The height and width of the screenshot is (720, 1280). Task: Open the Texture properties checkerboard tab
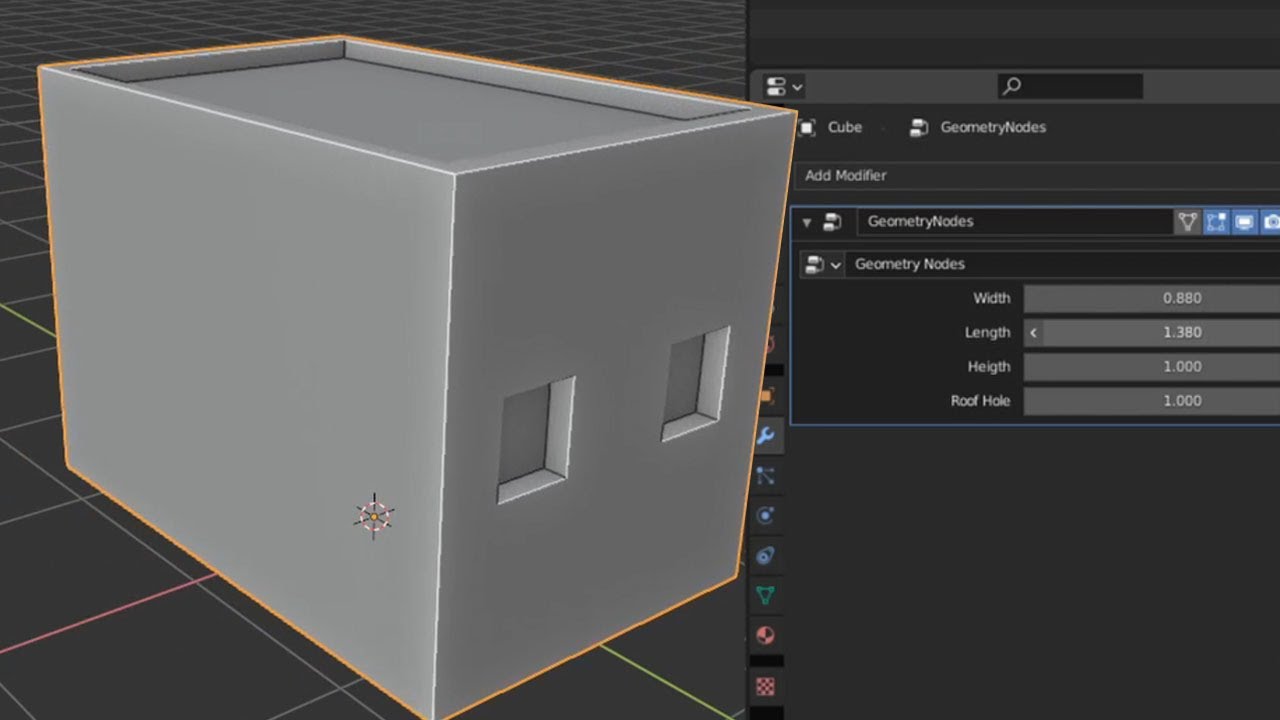[766, 686]
